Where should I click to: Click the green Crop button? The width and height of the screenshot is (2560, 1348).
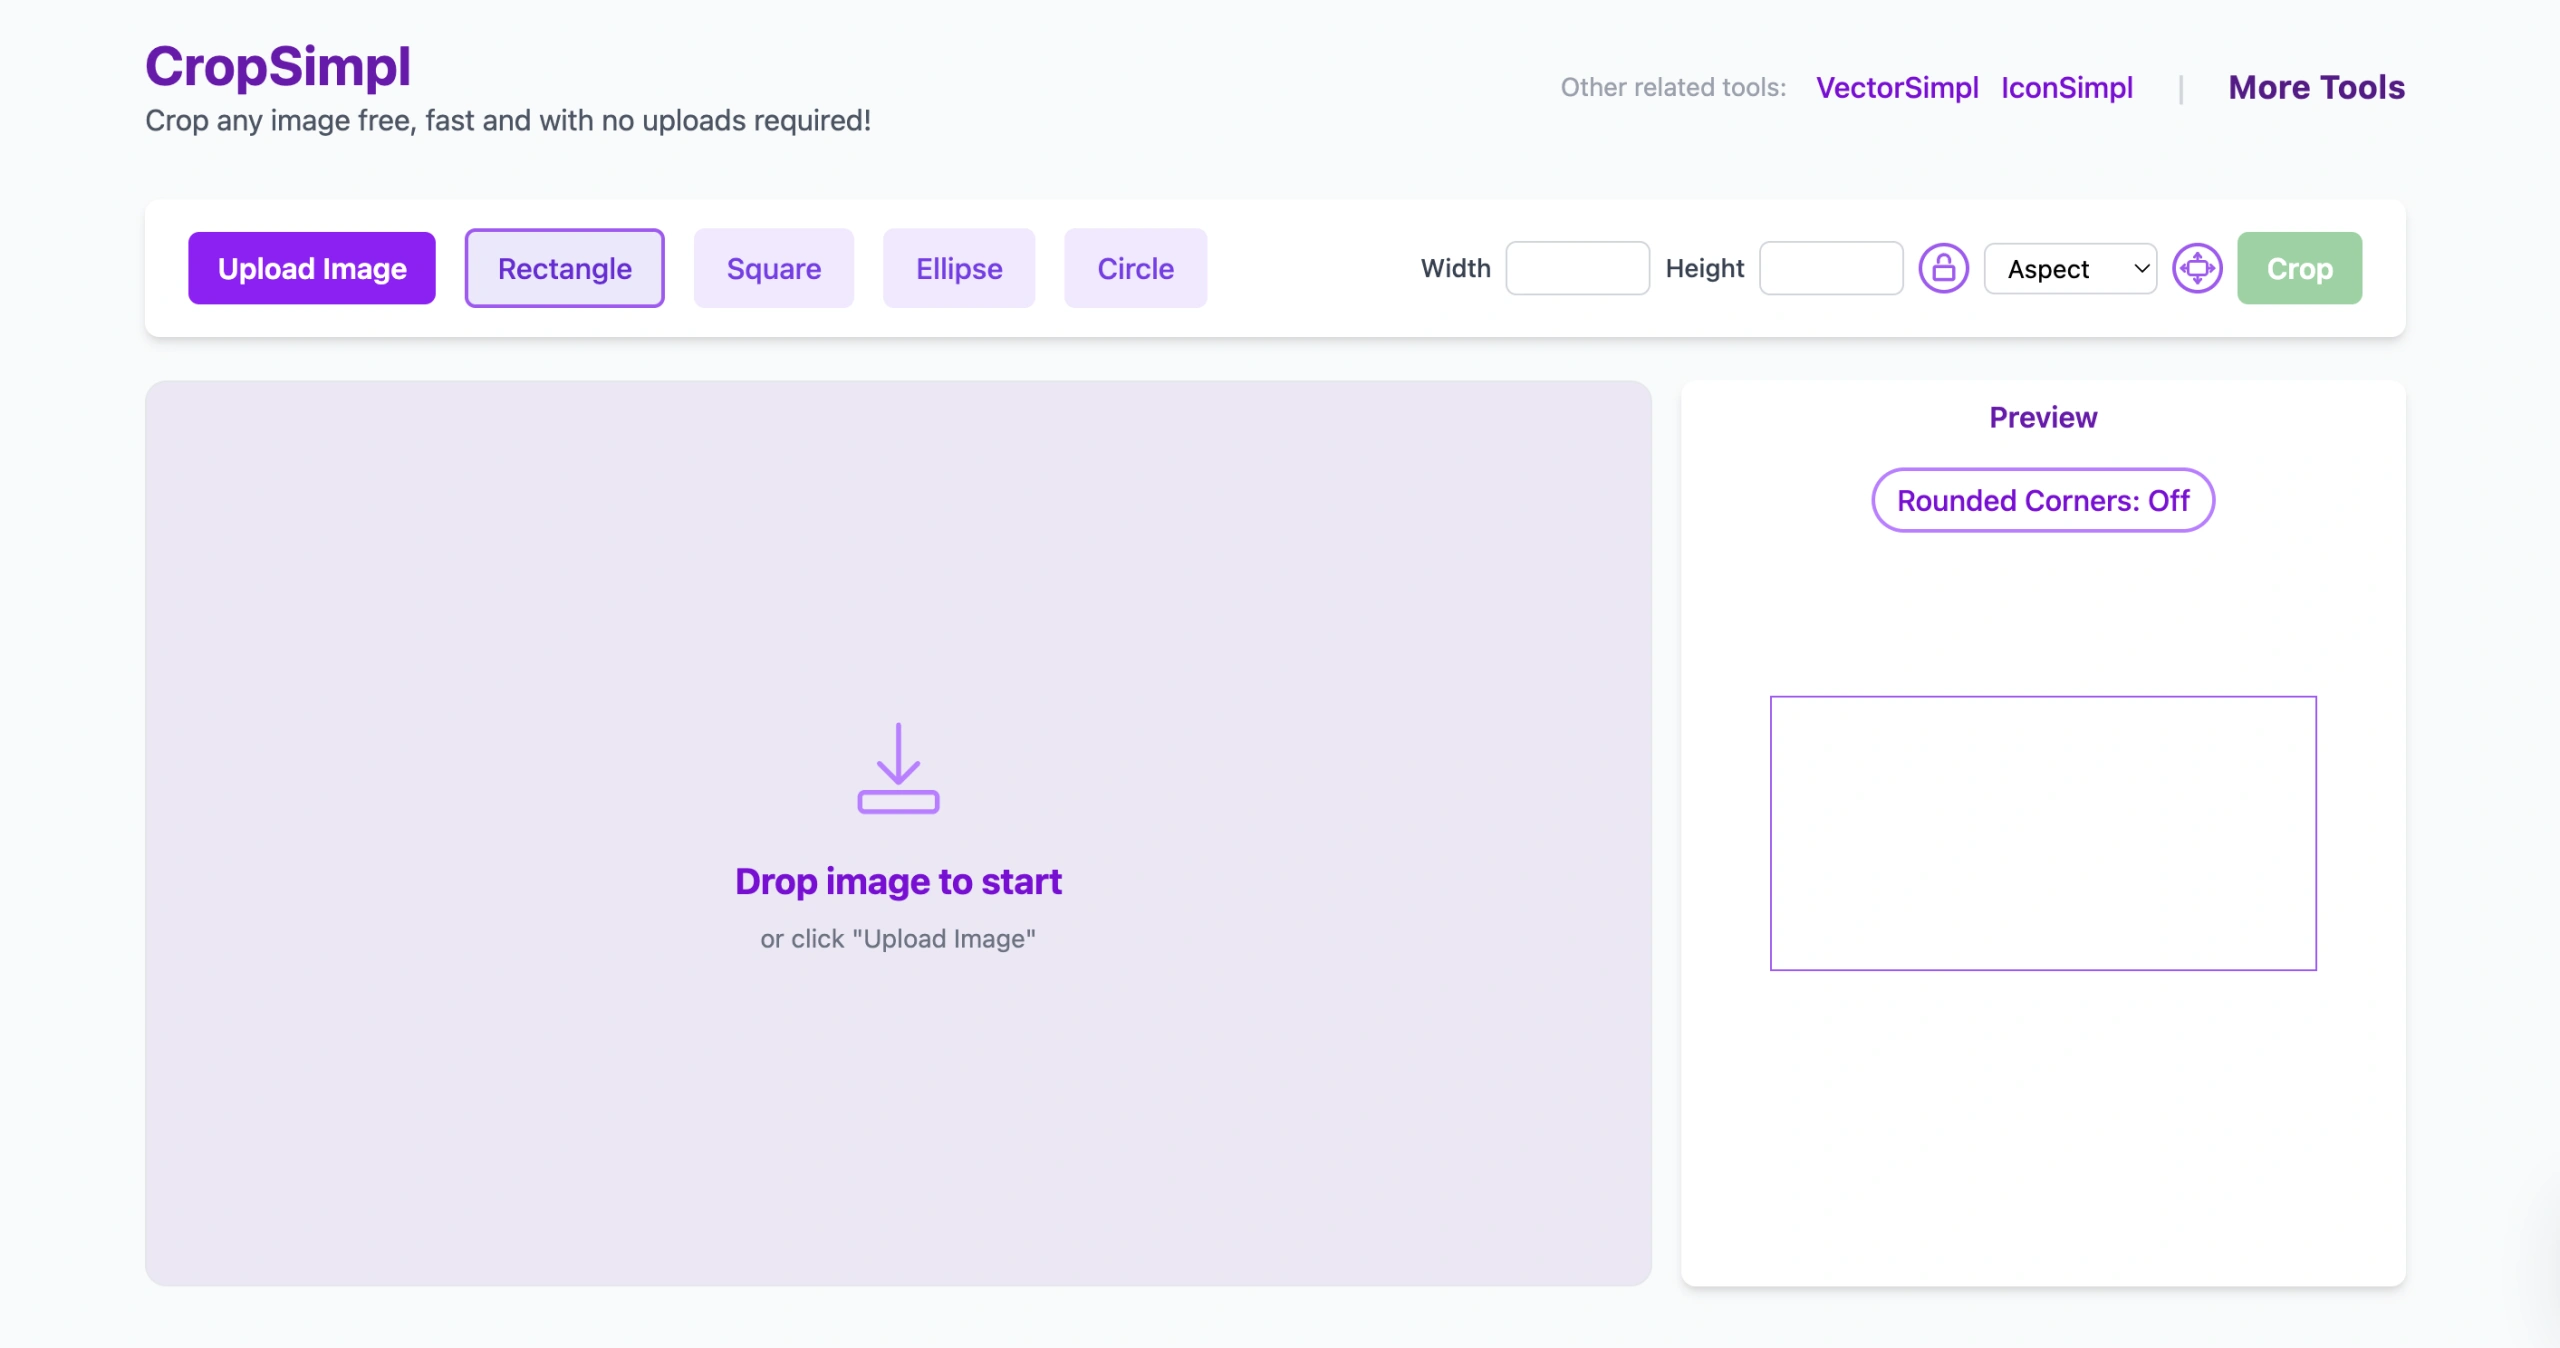point(2299,268)
